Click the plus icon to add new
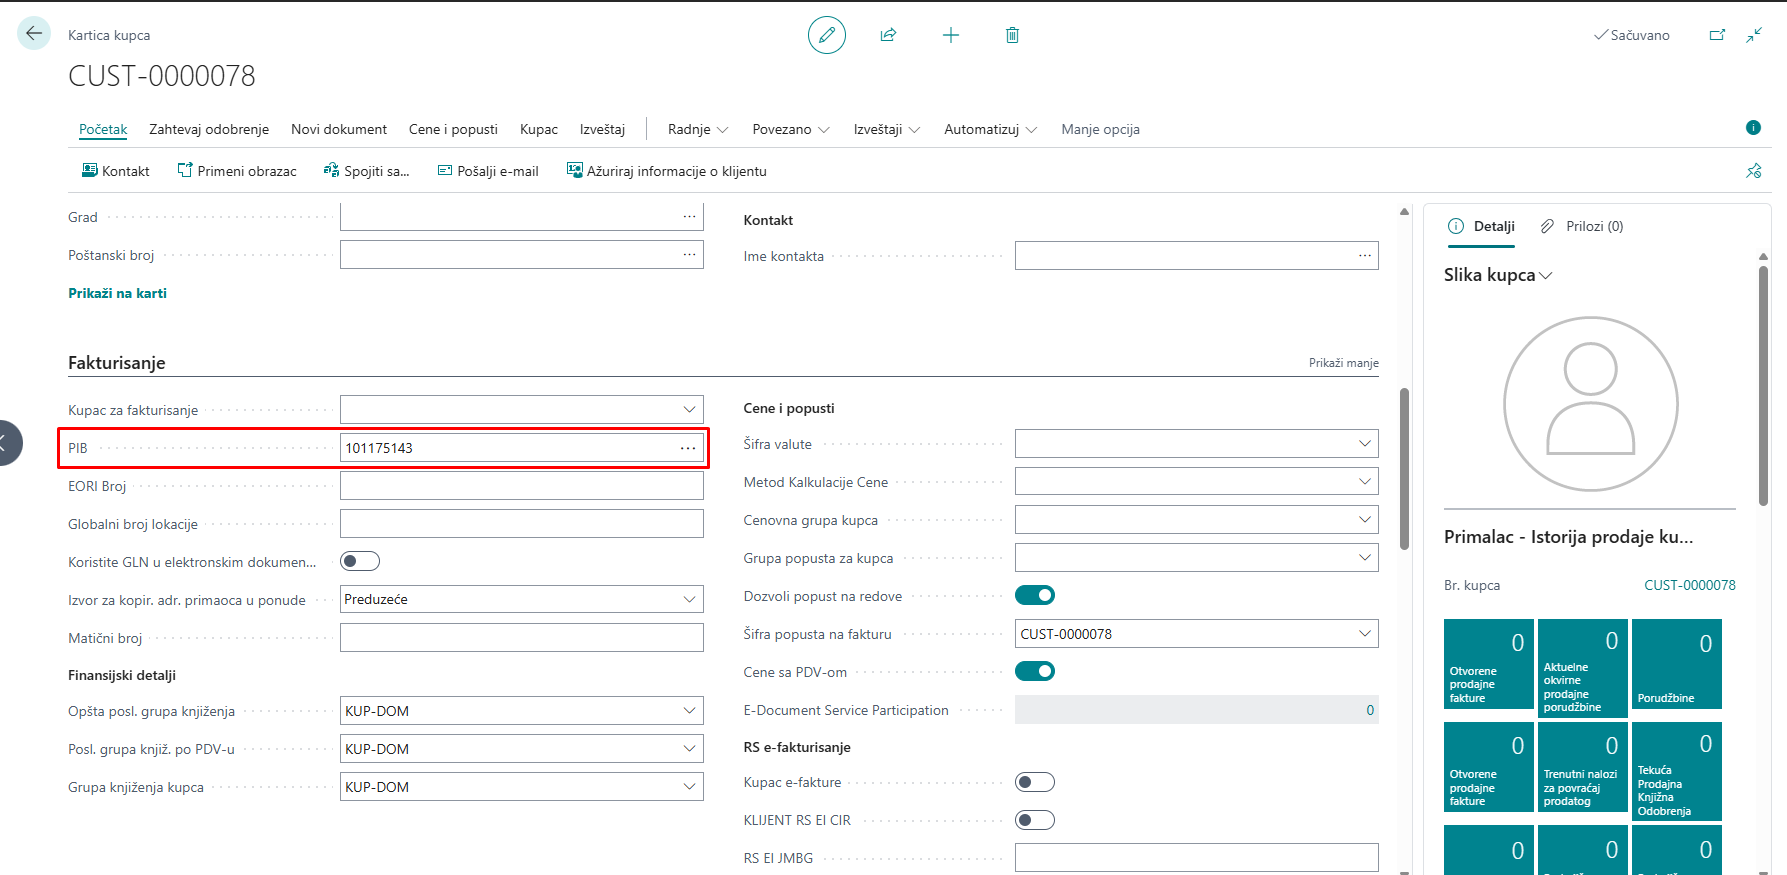 [x=950, y=35]
